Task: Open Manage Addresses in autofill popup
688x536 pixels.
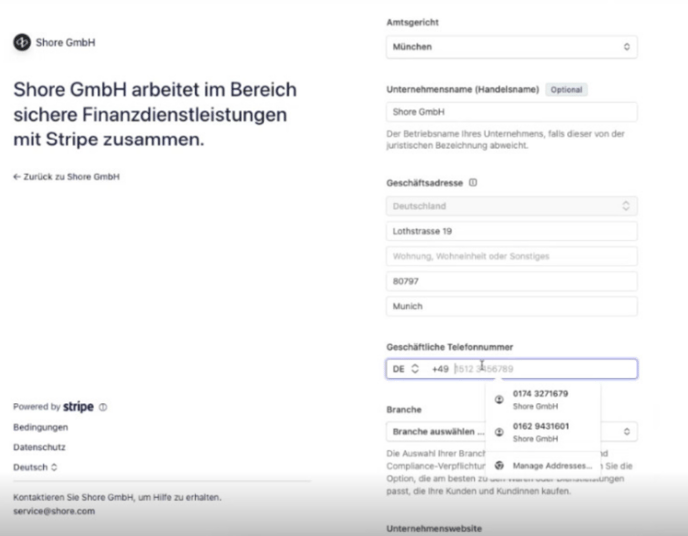Action: coord(552,466)
